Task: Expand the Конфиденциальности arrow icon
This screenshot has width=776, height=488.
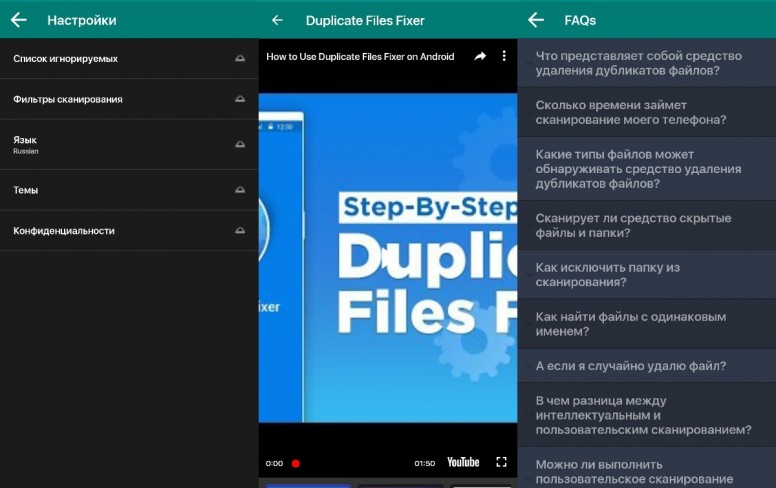Action: (239, 231)
